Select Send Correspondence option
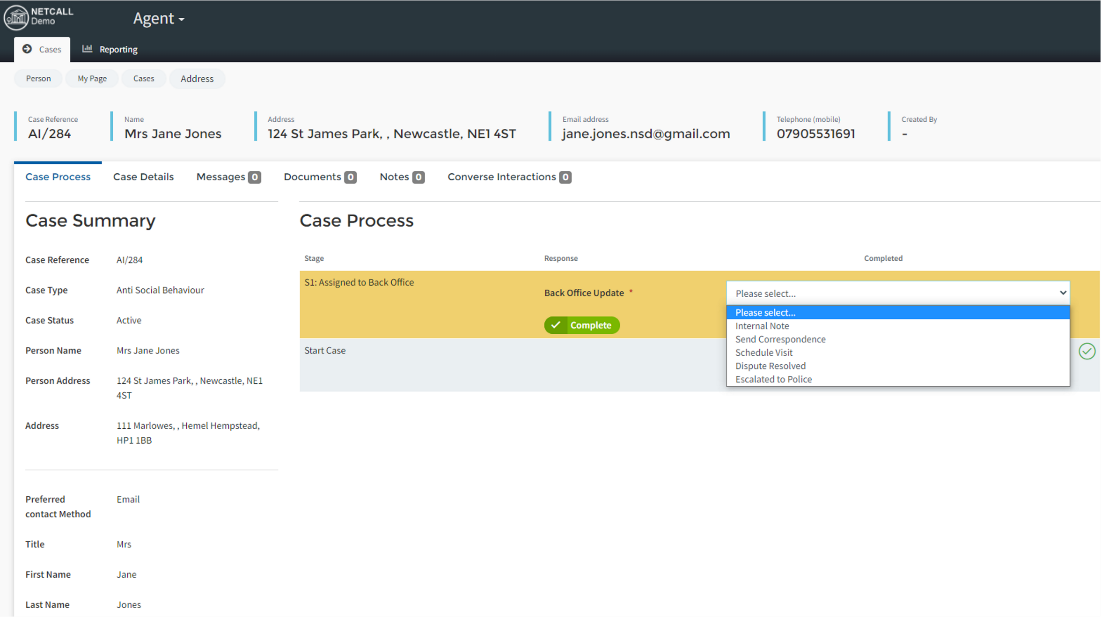The width and height of the screenshot is (1101, 617). pos(780,339)
